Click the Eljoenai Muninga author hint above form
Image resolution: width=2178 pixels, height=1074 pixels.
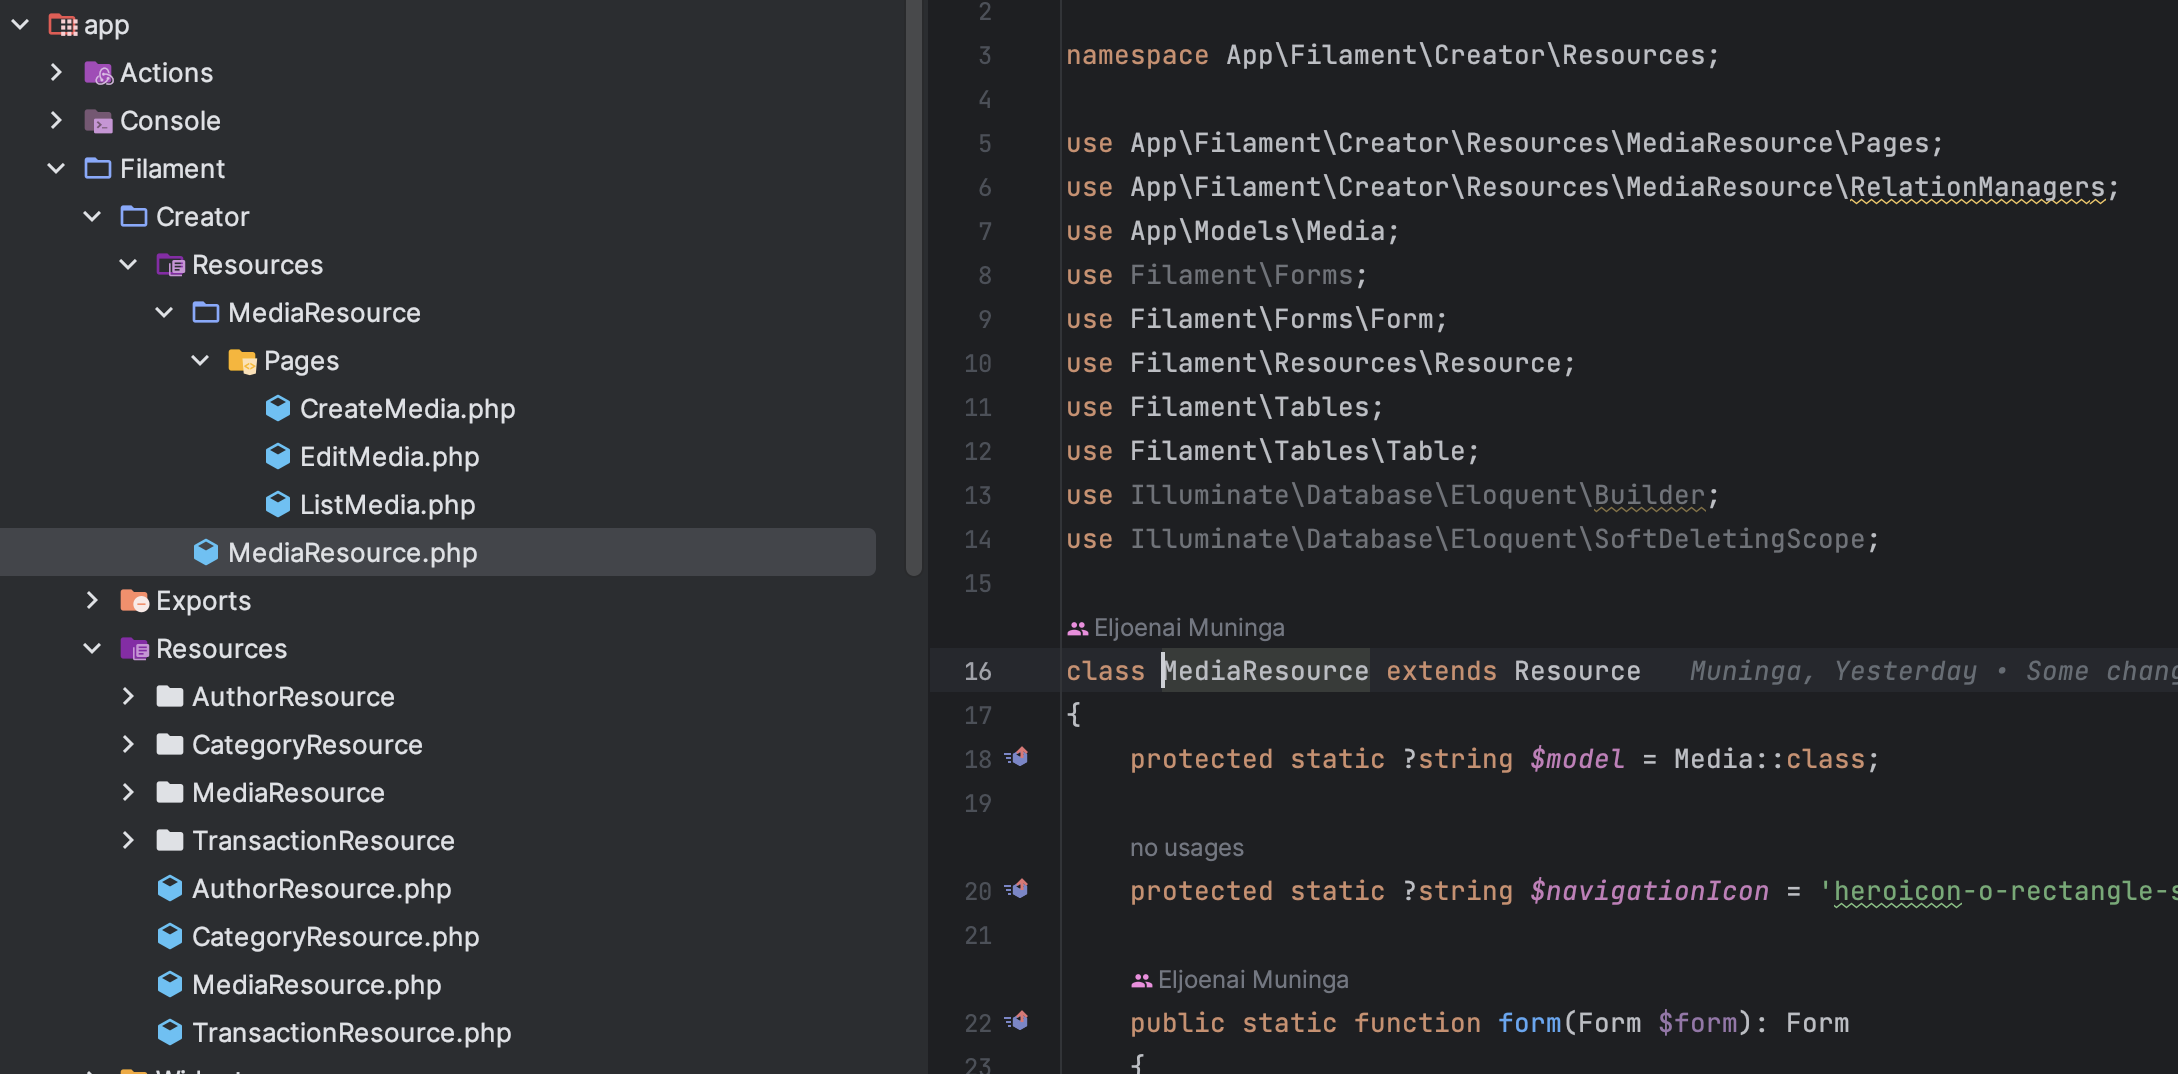1252,980
